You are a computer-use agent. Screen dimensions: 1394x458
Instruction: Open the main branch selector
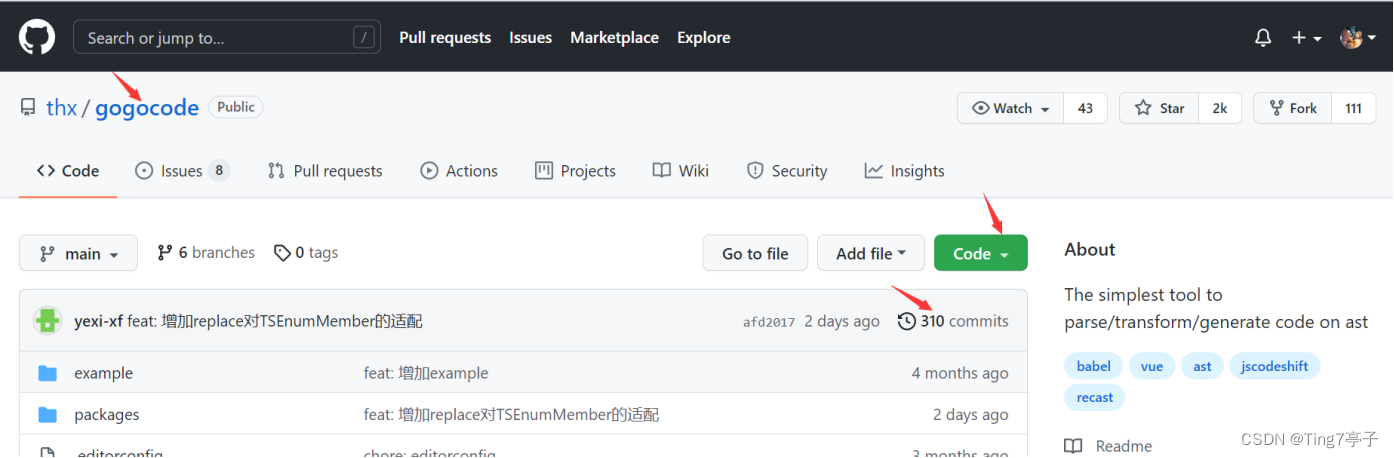(x=78, y=254)
